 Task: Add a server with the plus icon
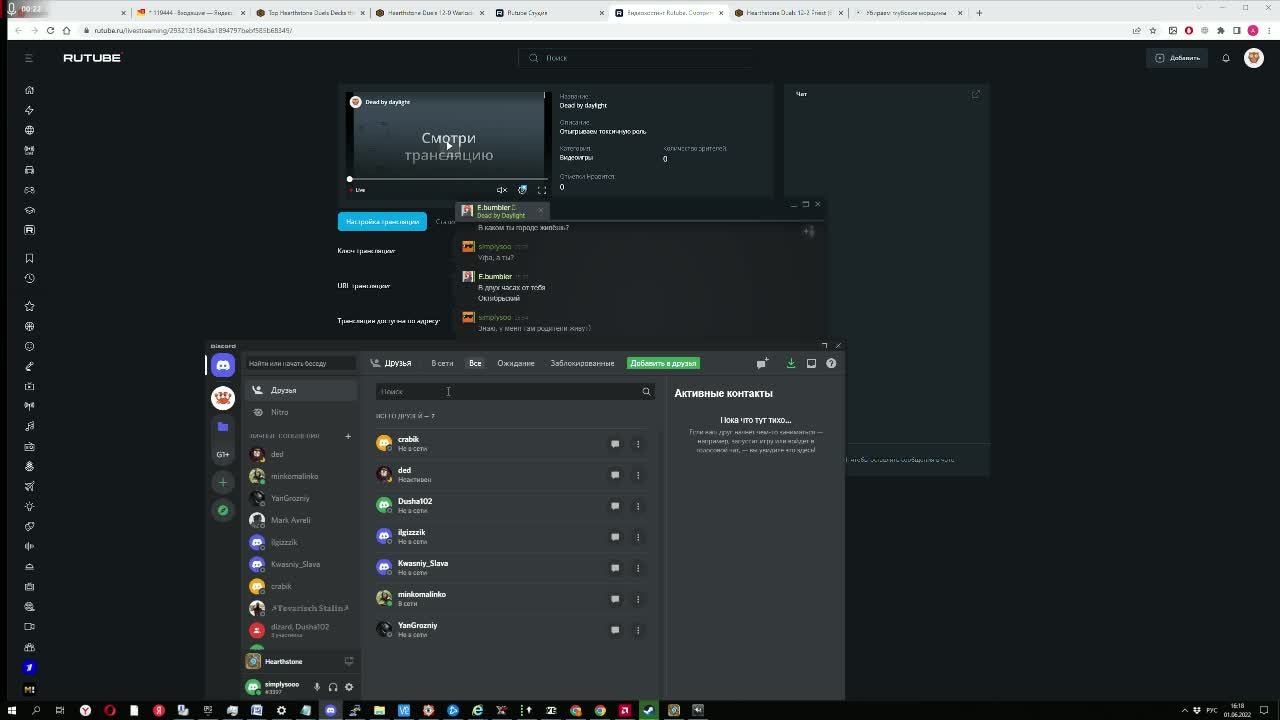[223, 482]
